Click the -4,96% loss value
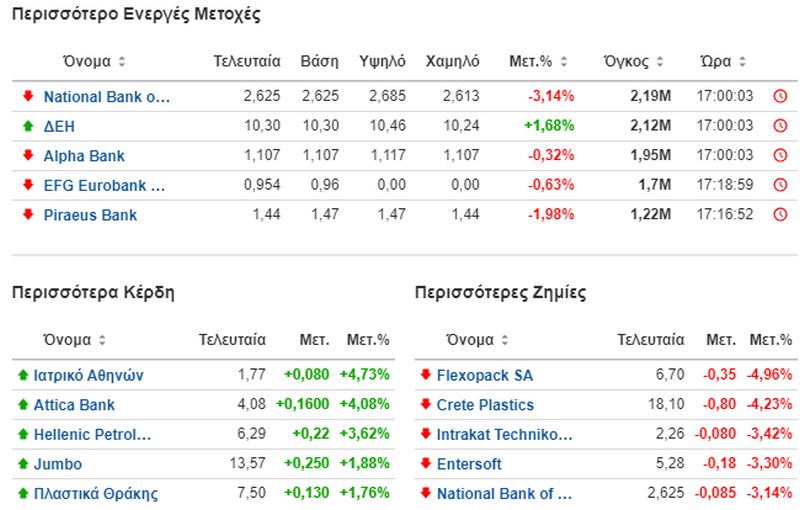Screen dimensions: 800x510 (769, 374)
